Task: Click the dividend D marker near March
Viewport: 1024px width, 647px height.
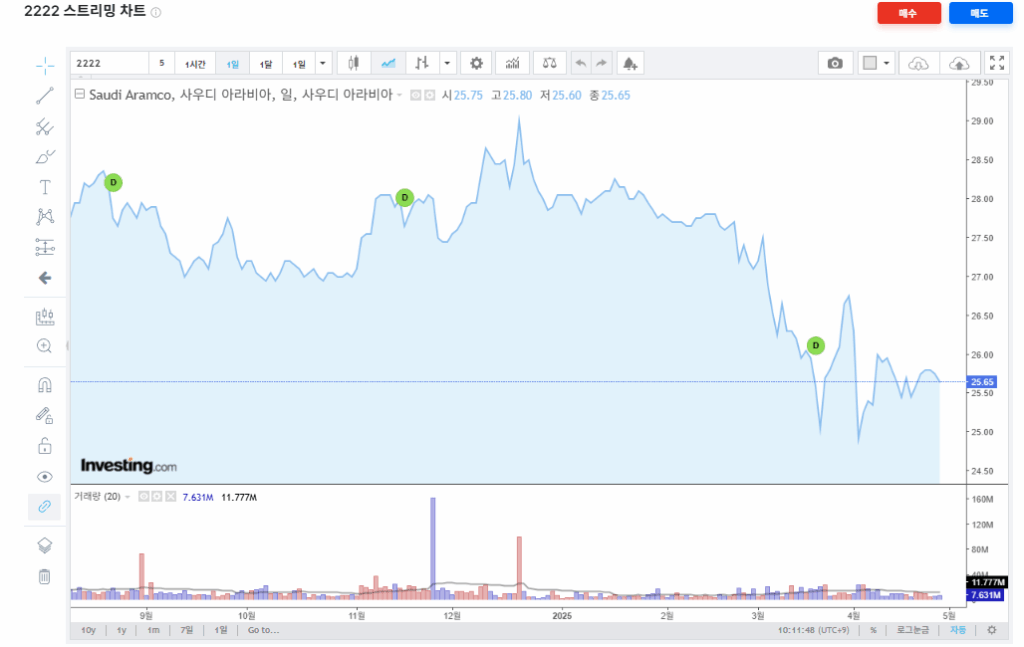Action: pyautogui.click(x=816, y=345)
